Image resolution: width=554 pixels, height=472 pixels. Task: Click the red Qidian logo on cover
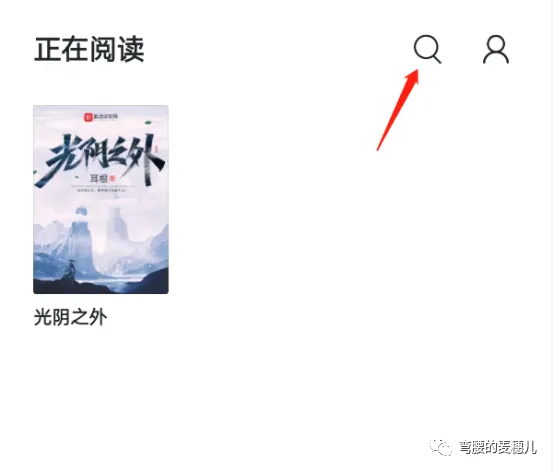point(88,117)
